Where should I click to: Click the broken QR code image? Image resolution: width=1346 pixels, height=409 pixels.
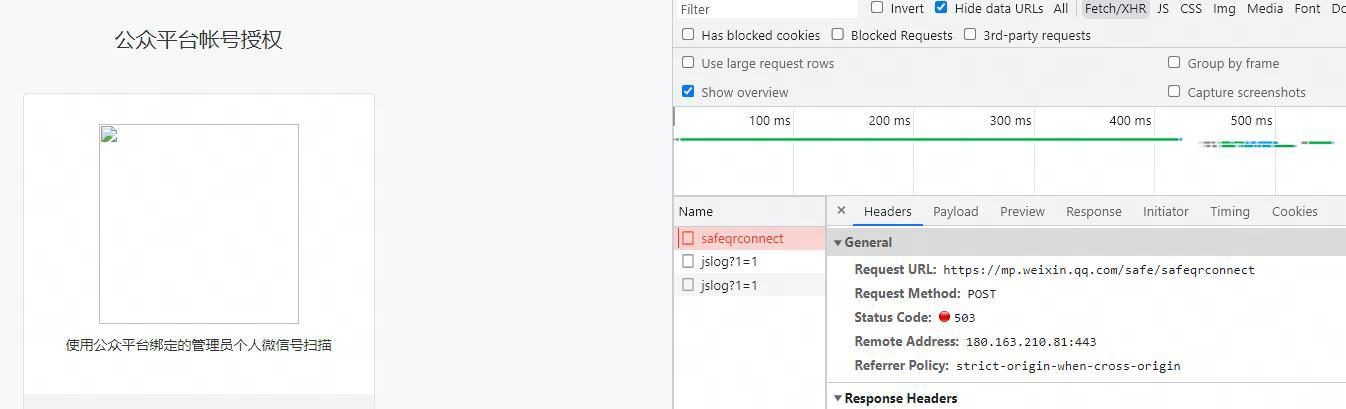(x=199, y=224)
